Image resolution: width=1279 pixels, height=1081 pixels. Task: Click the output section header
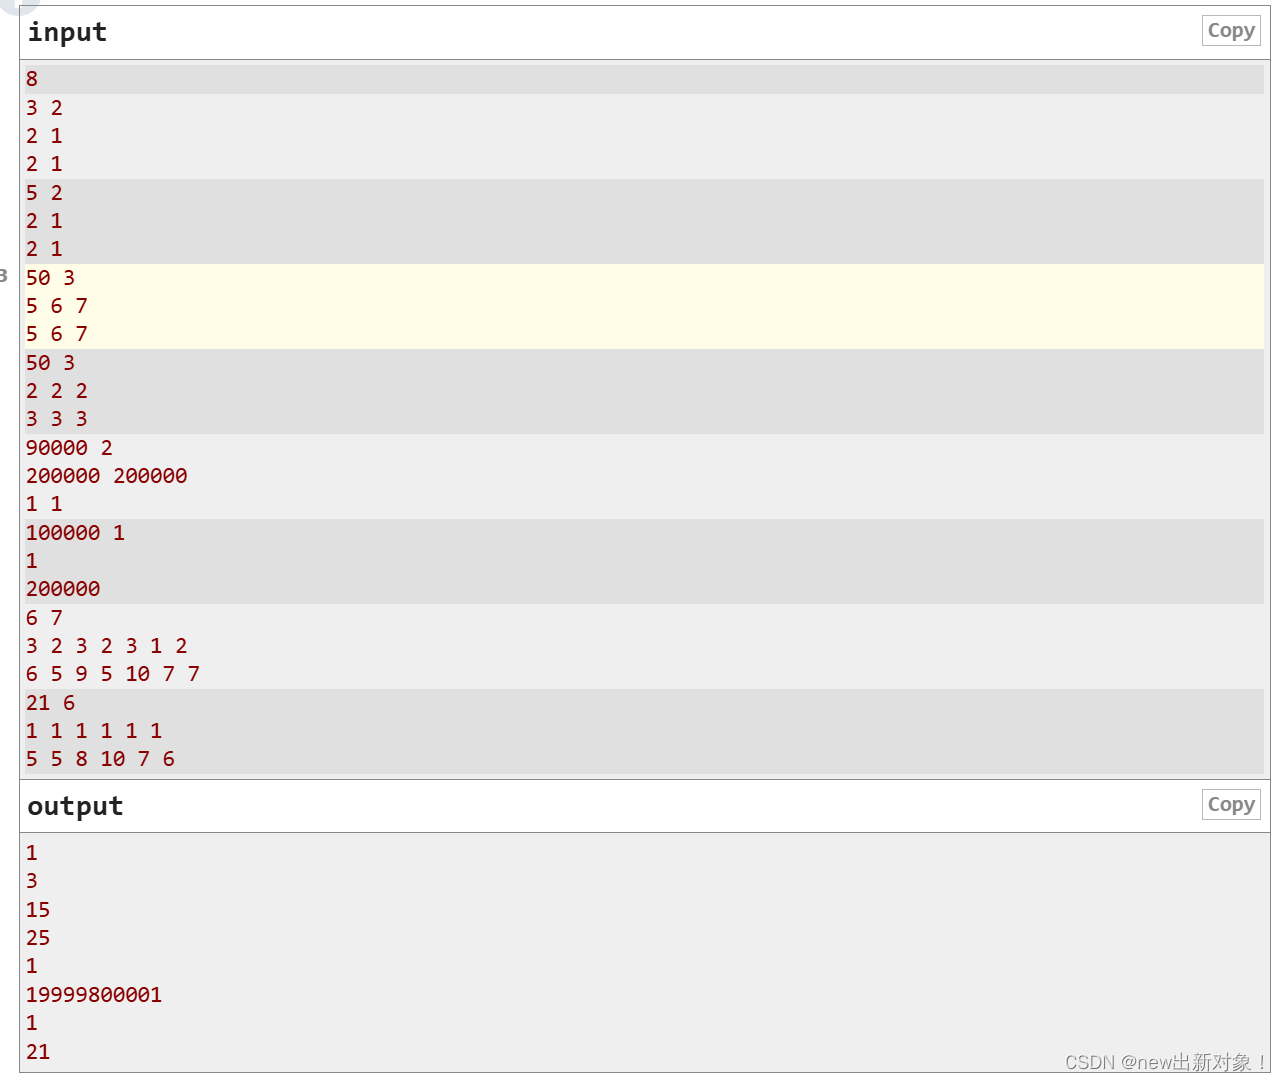74,806
